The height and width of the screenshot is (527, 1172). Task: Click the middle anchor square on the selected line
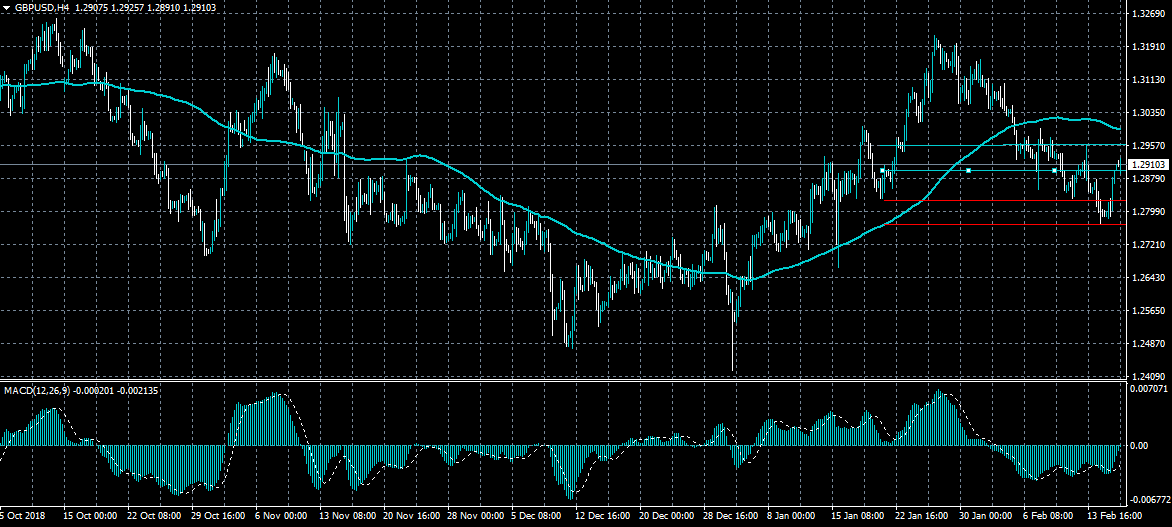pos(969,171)
